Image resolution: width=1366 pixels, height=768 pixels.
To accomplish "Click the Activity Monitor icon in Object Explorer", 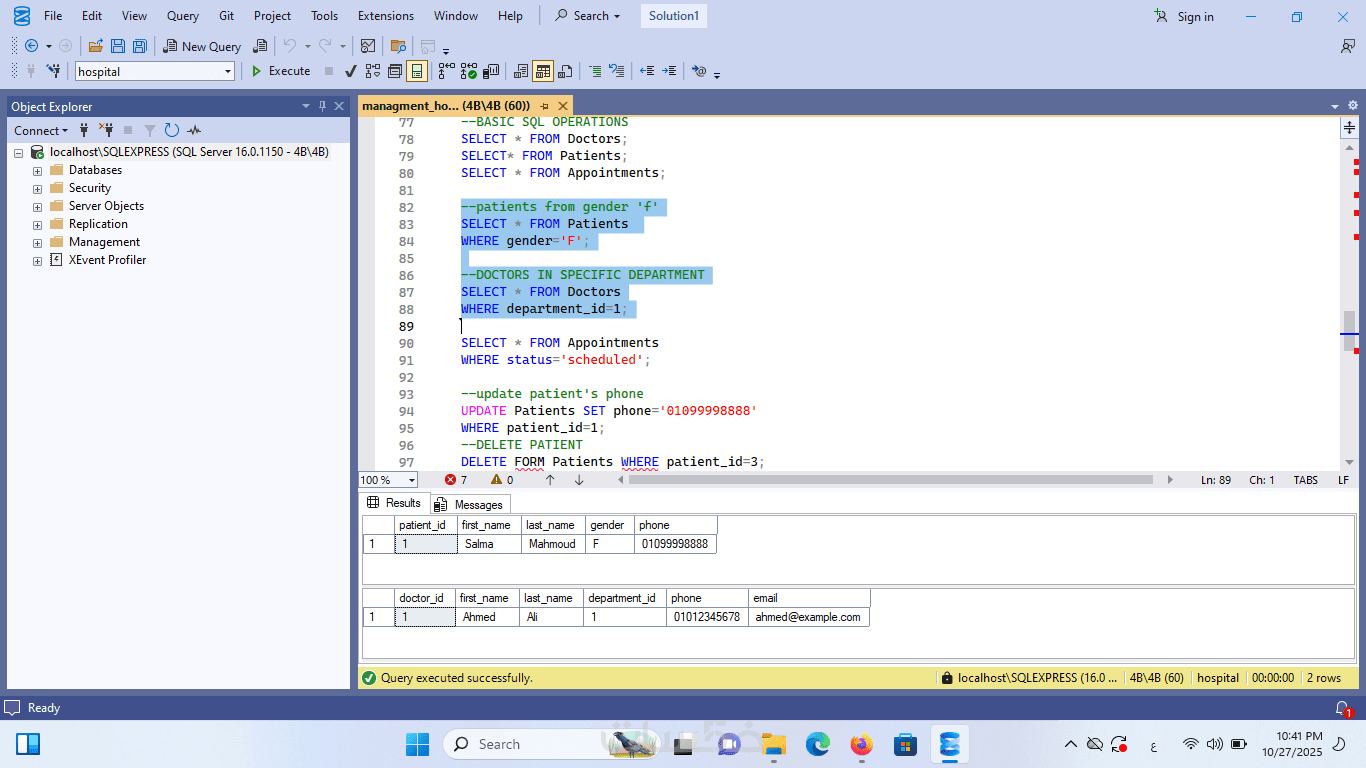I will (194, 130).
